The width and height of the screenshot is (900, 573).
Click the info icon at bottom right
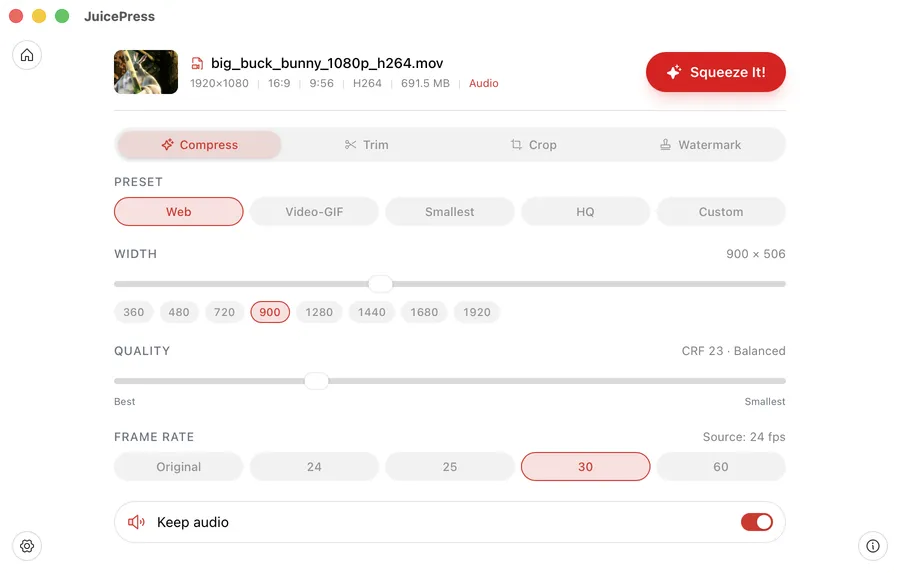pos(873,546)
